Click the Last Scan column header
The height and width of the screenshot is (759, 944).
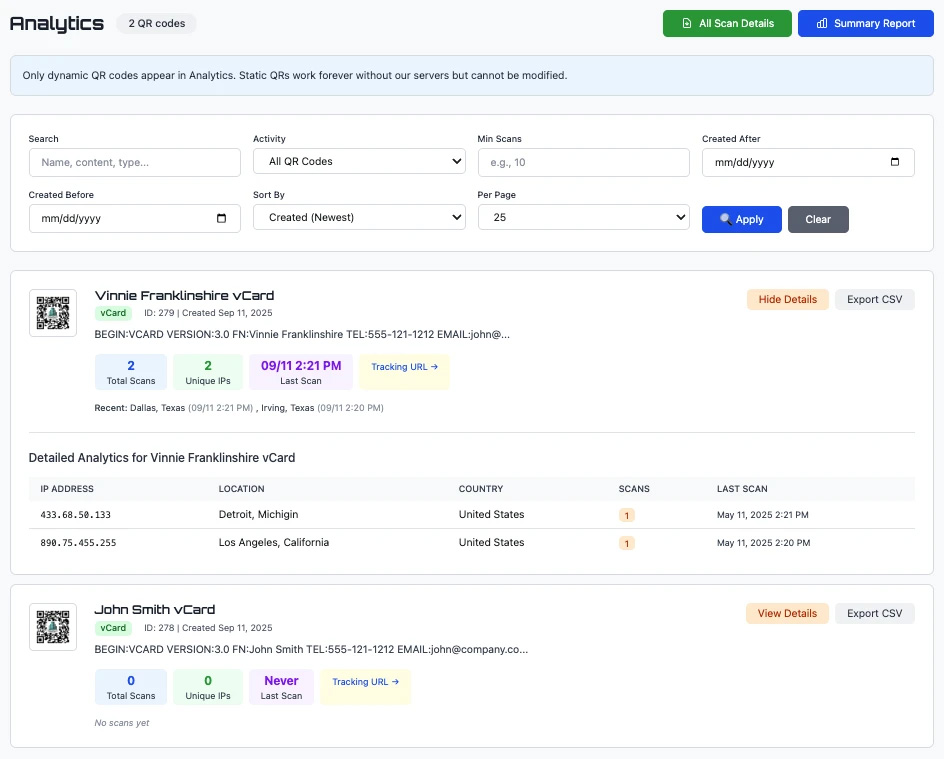742,489
